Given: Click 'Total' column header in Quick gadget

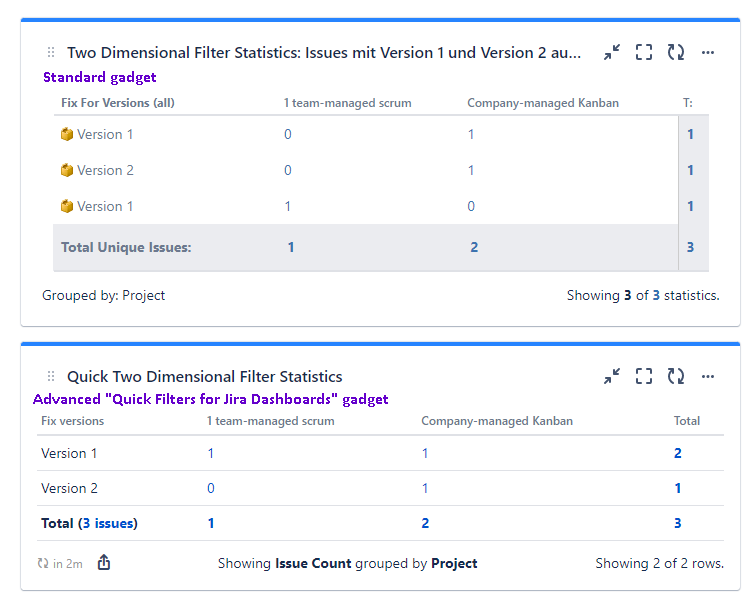Looking at the screenshot, I should [687, 421].
